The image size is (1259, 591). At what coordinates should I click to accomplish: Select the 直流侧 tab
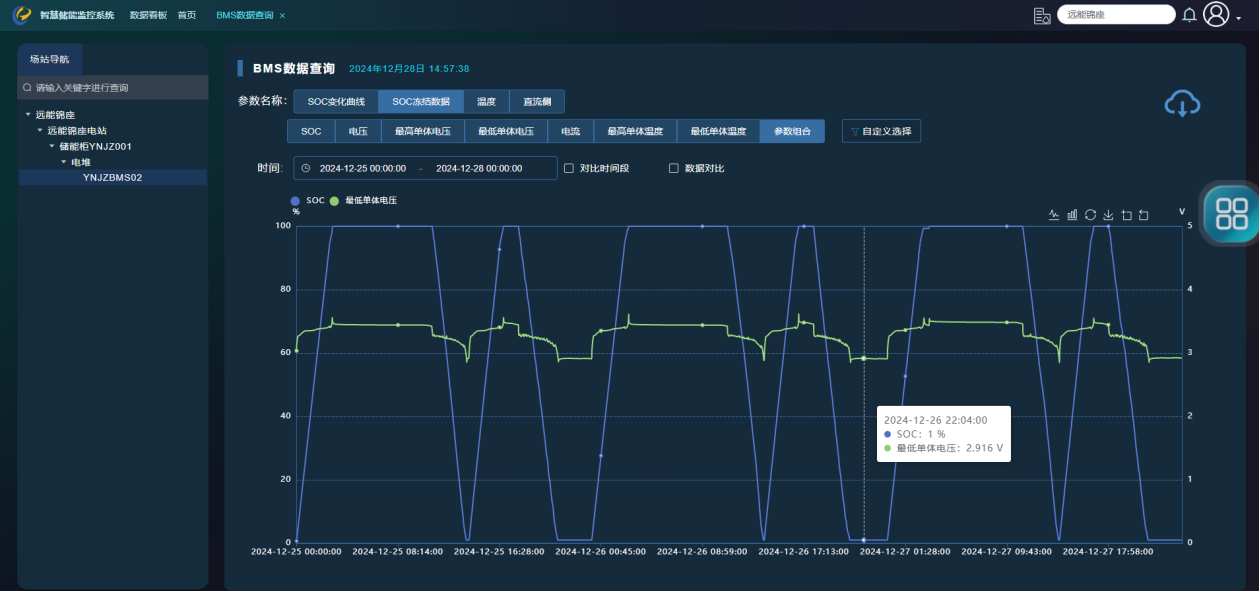click(x=537, y=102)
